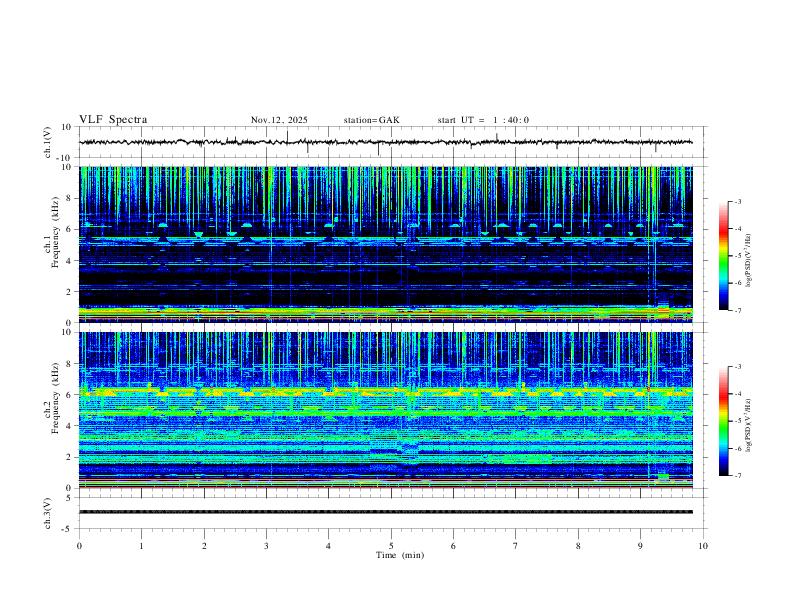Click the time axis tick label "6"
792x612 pixels.
click(454, 546)
